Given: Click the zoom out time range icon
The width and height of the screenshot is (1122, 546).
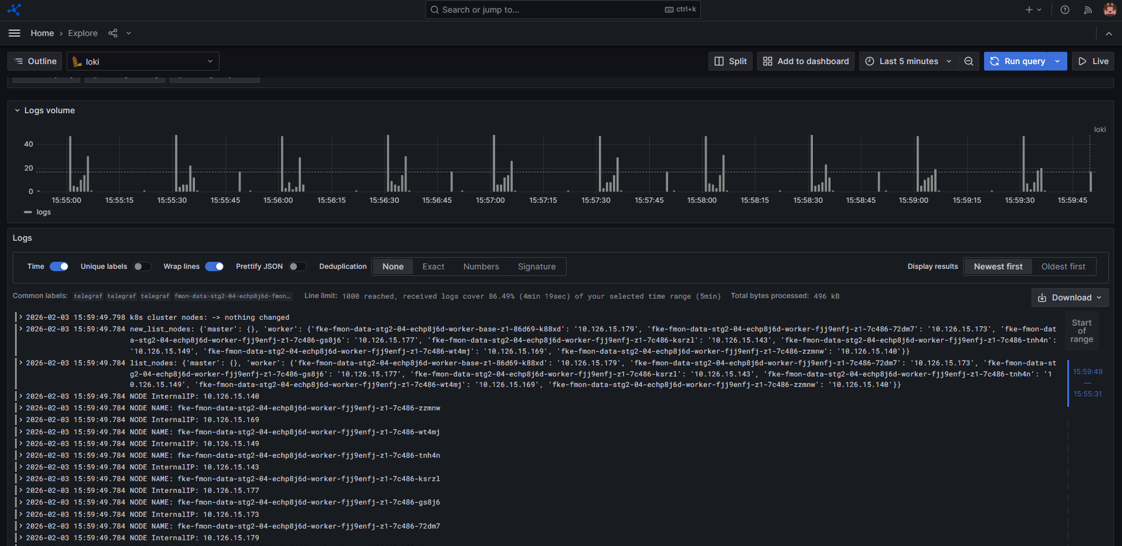Looking at the screenshot, I should (x=969, y=61).
